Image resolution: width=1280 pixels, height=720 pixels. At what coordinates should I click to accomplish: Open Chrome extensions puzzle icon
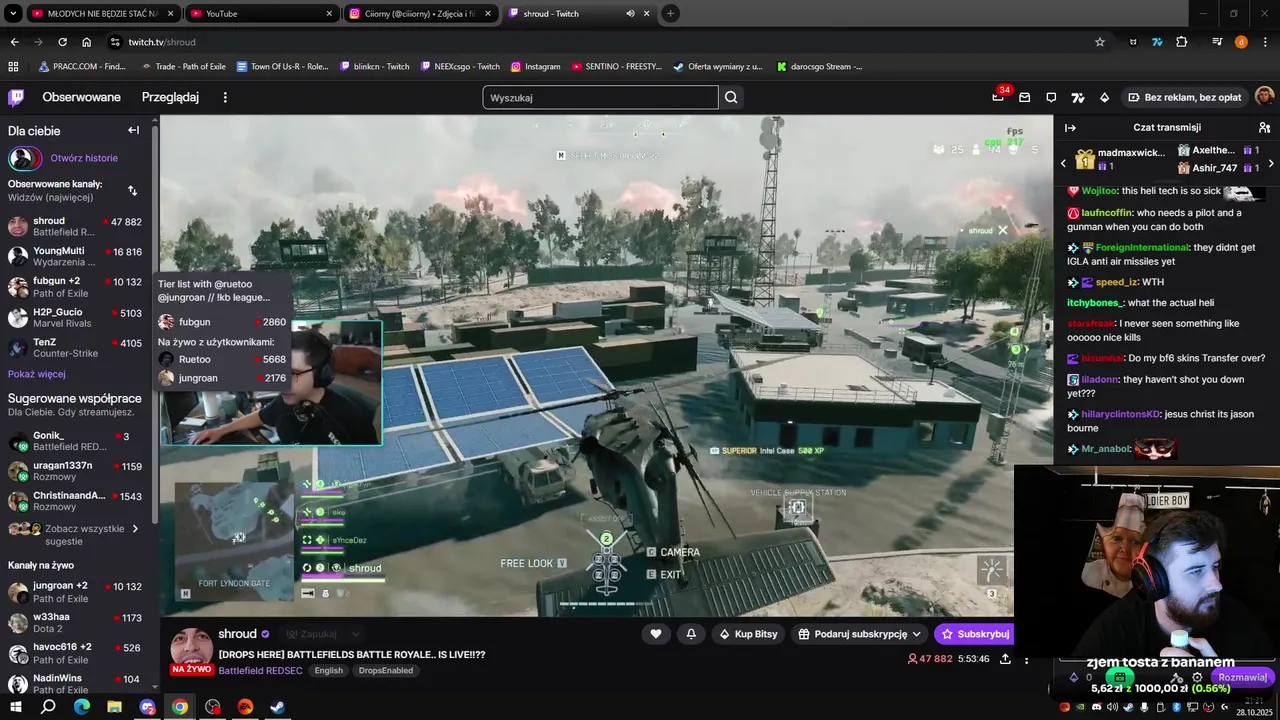point(1182,42)
